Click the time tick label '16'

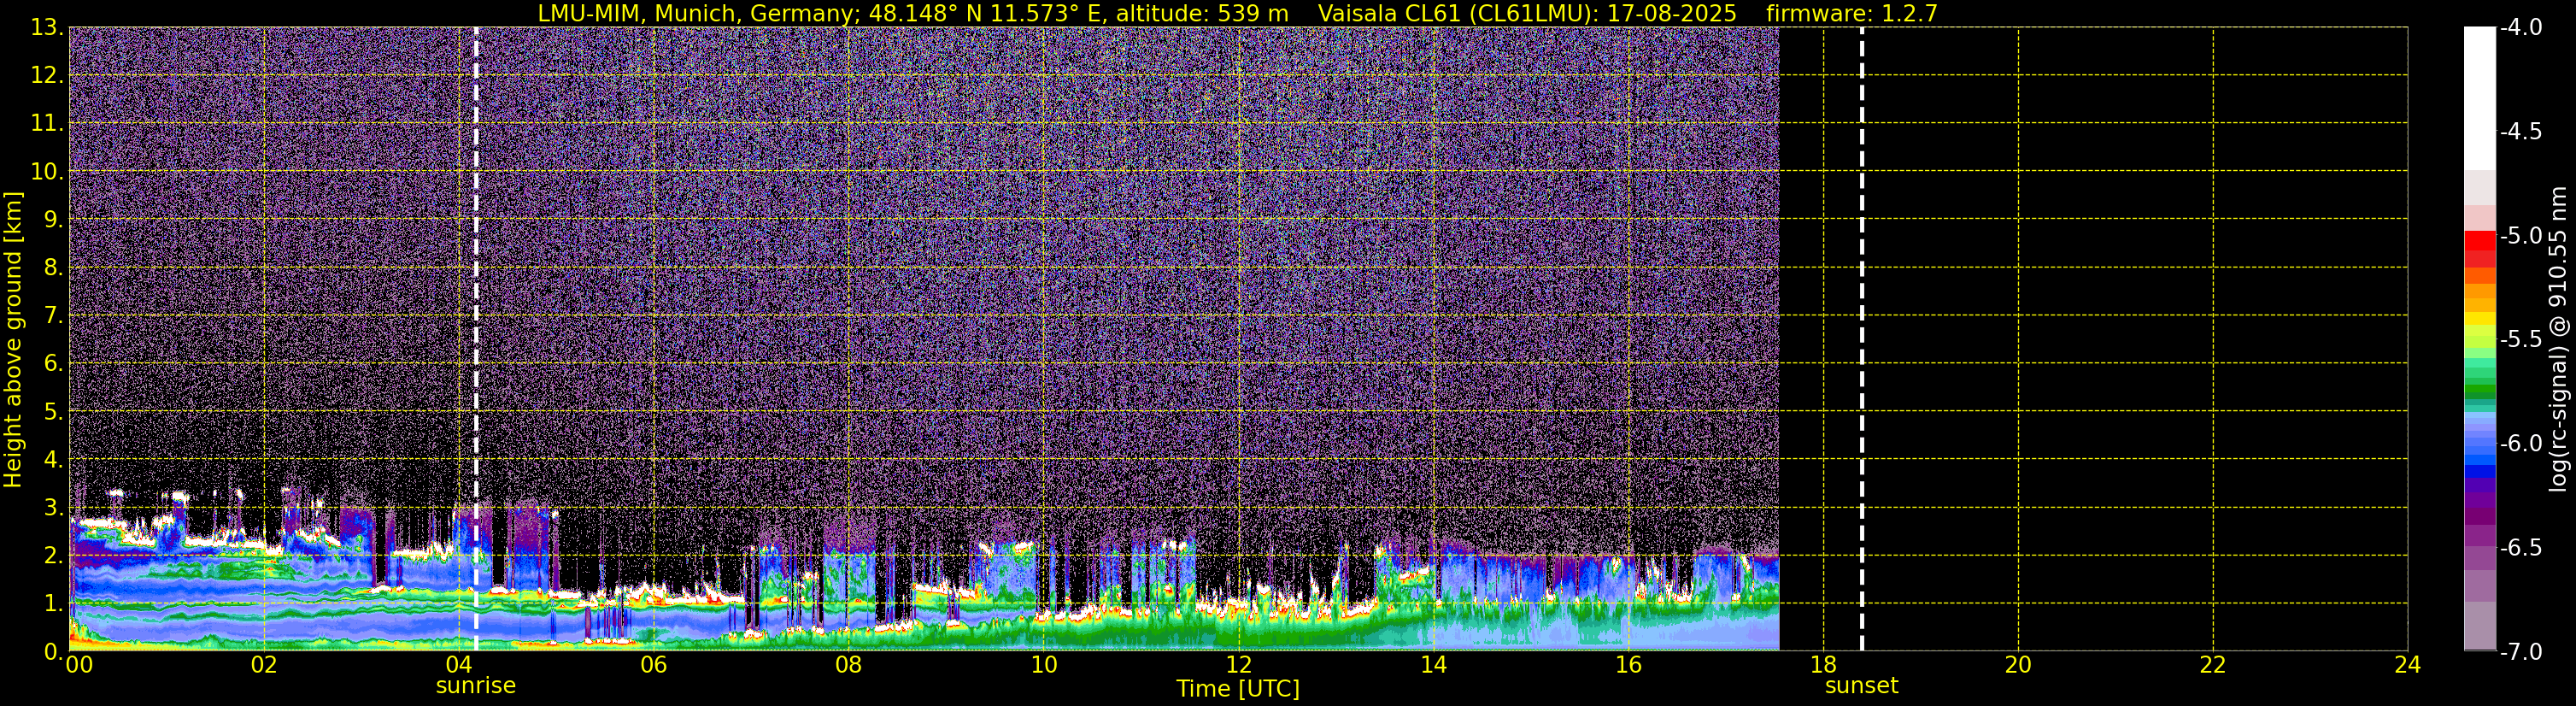pyautogui.click(x=1628, y=665)
